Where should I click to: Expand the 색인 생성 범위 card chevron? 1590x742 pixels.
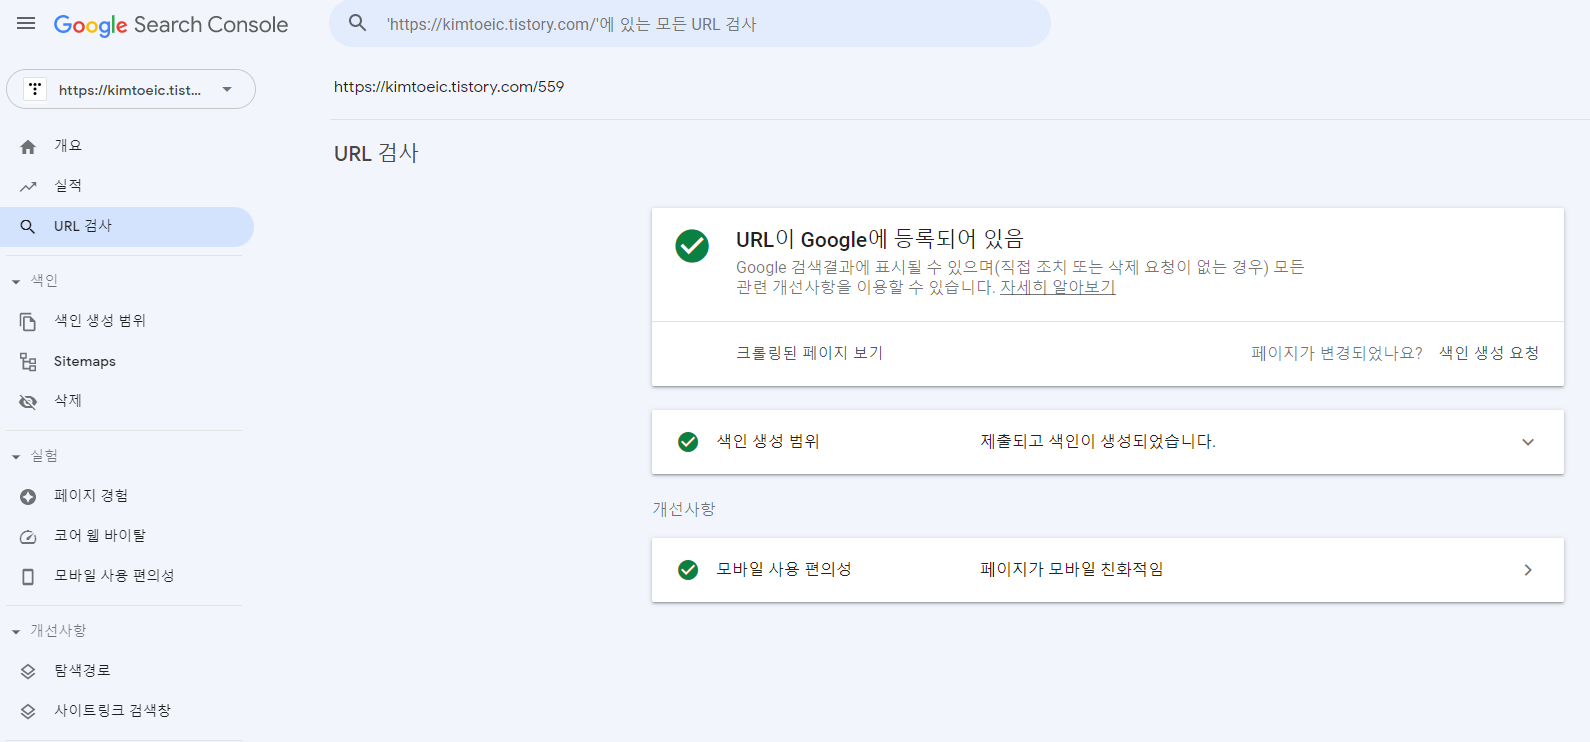point(1528,442)
